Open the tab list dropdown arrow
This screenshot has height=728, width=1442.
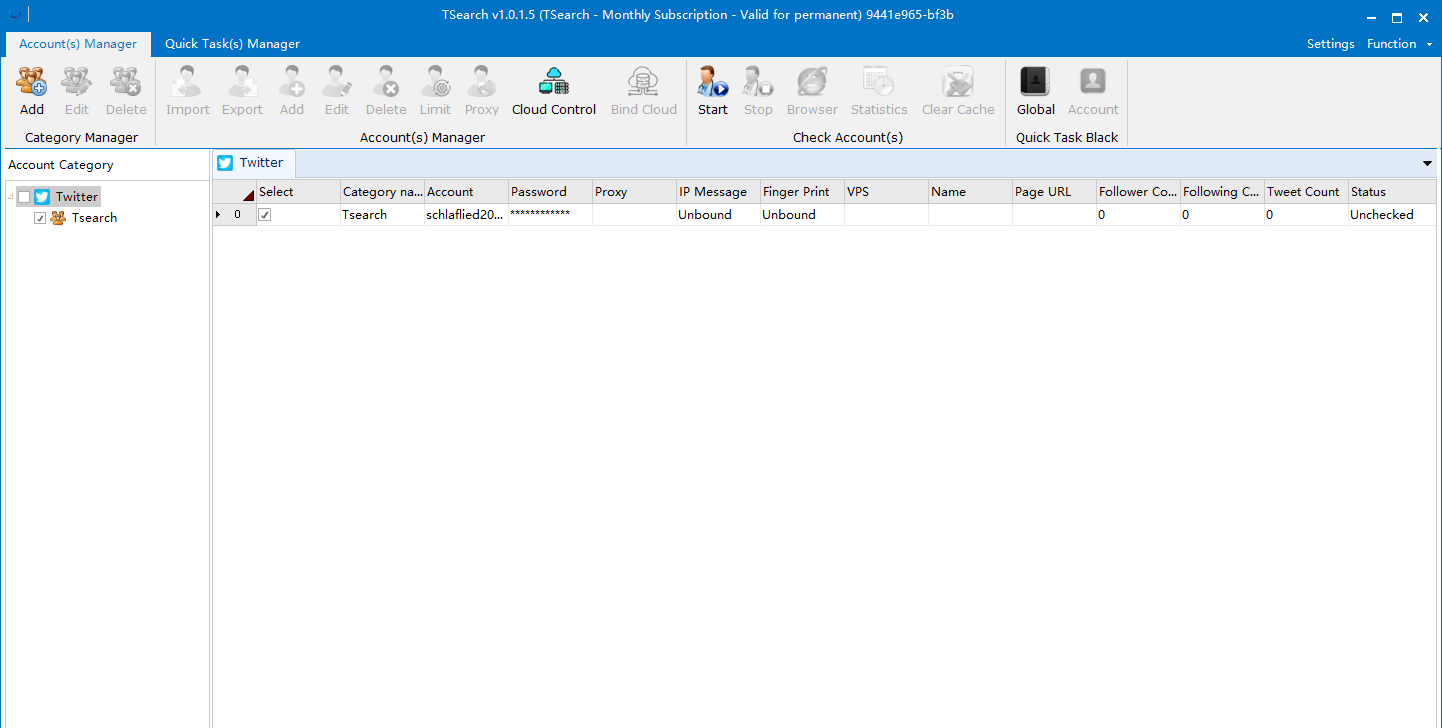1427,163
